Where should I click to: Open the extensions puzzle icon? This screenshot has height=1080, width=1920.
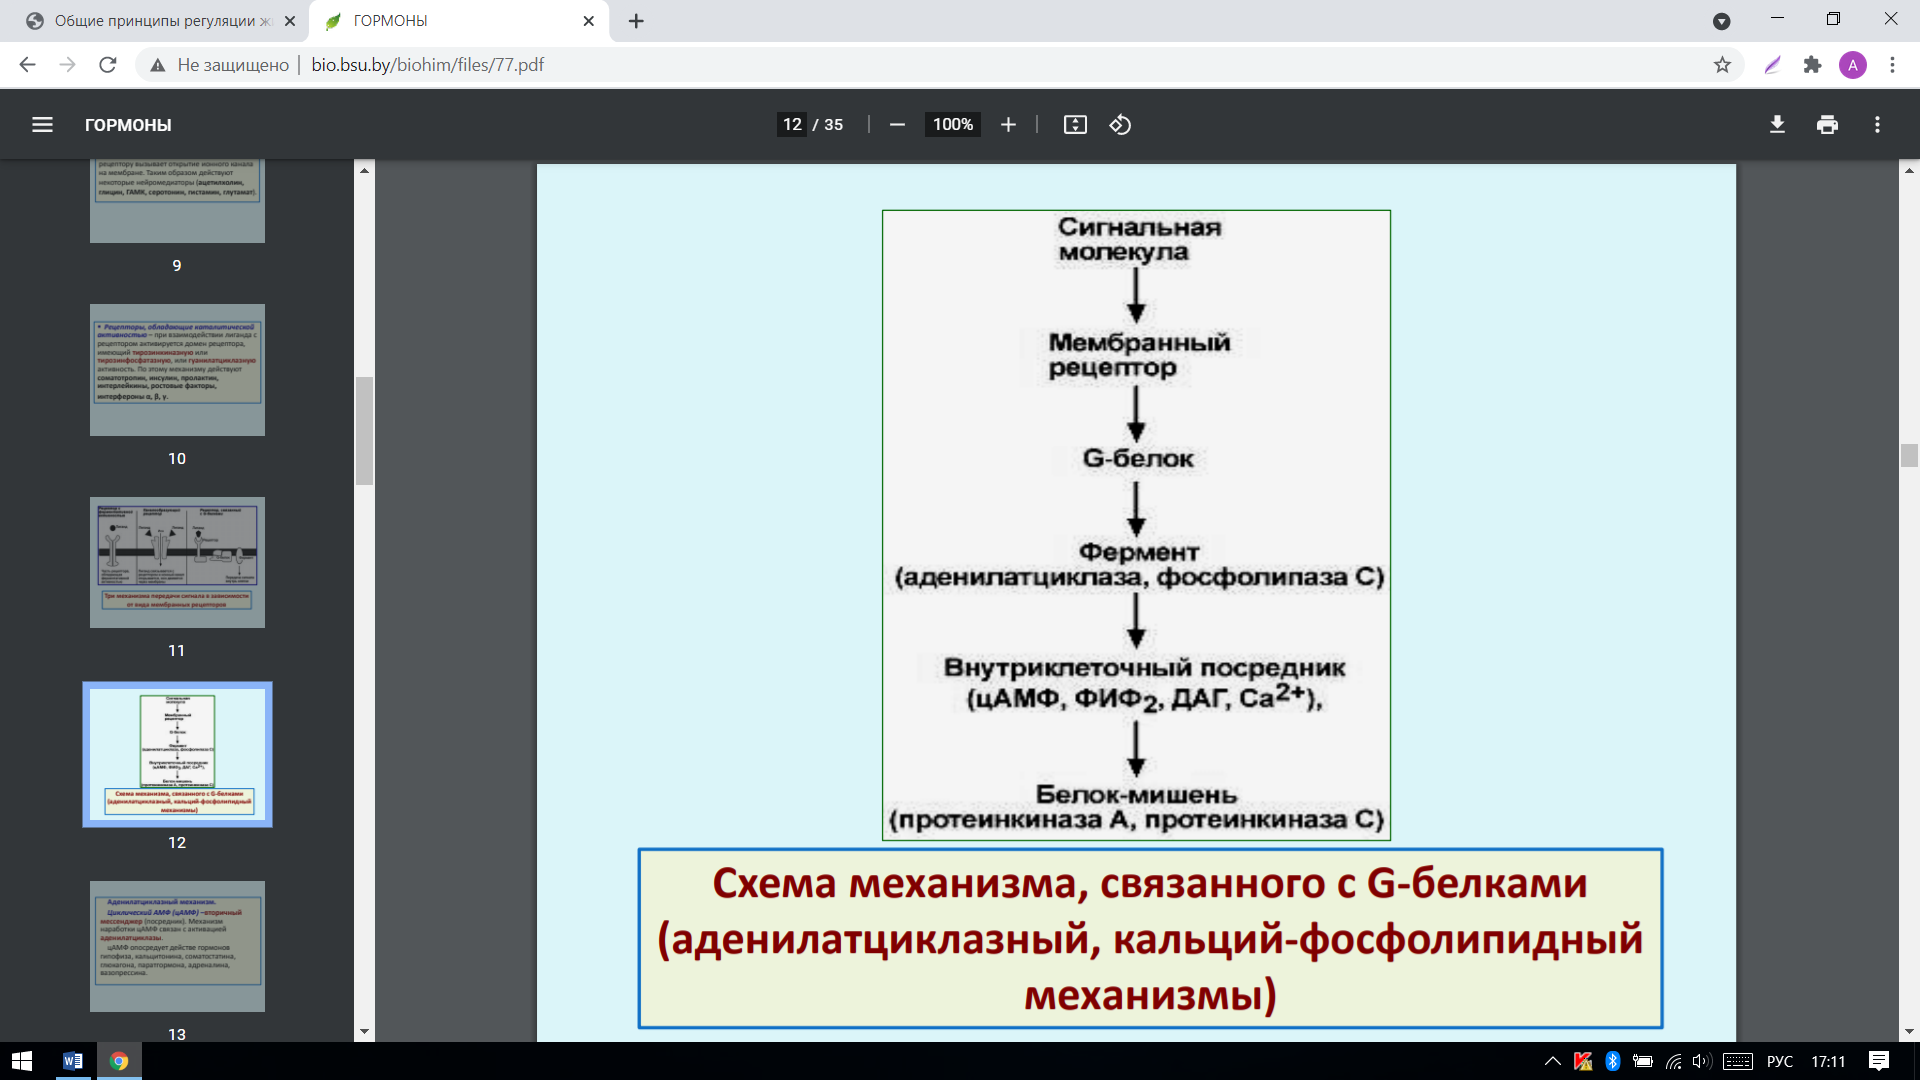pyautogui.click(x=1812, y=65)
